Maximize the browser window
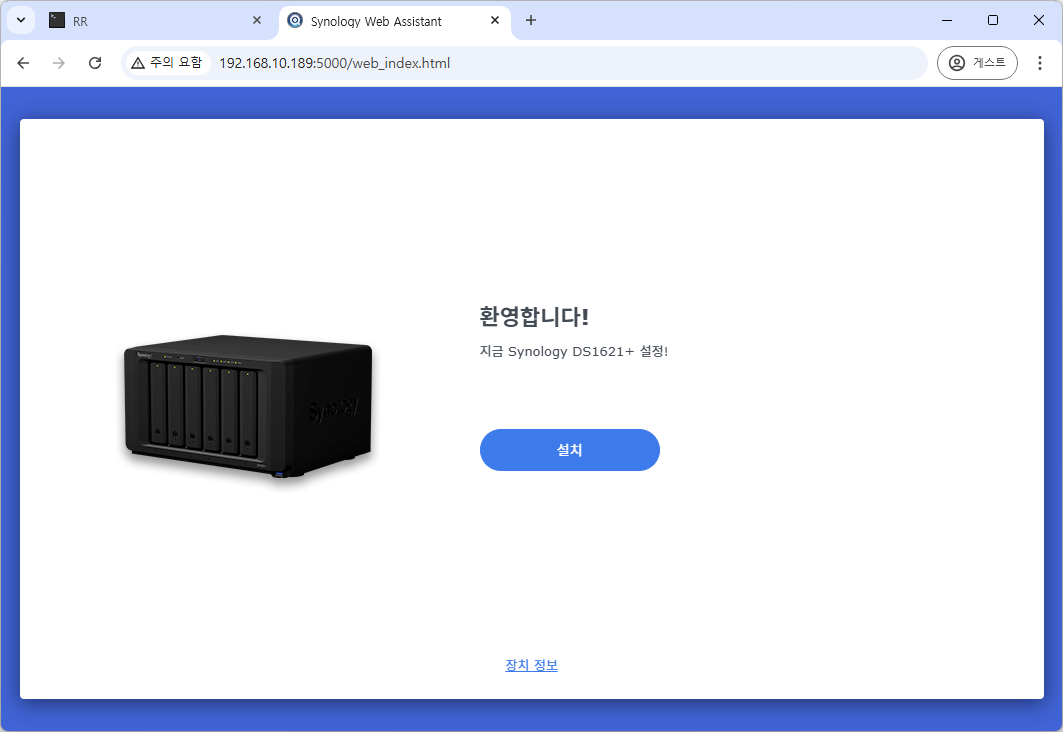Screen dimensions: 1063x732 (x=992, y=20)
